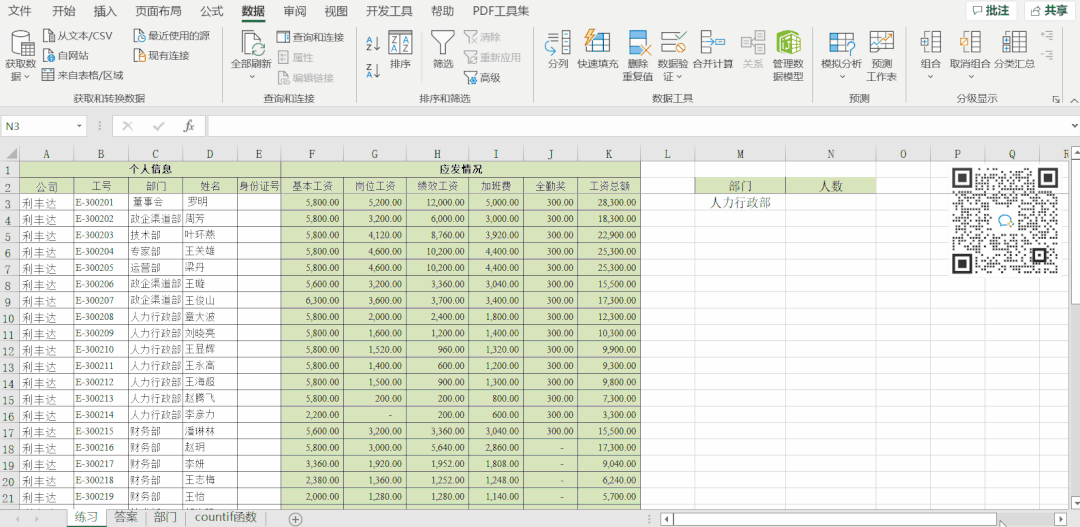Sort descending with the Z-A icon
This screenshot has width=1080, height=527.
pyautogui.click(x=373, y=70)
